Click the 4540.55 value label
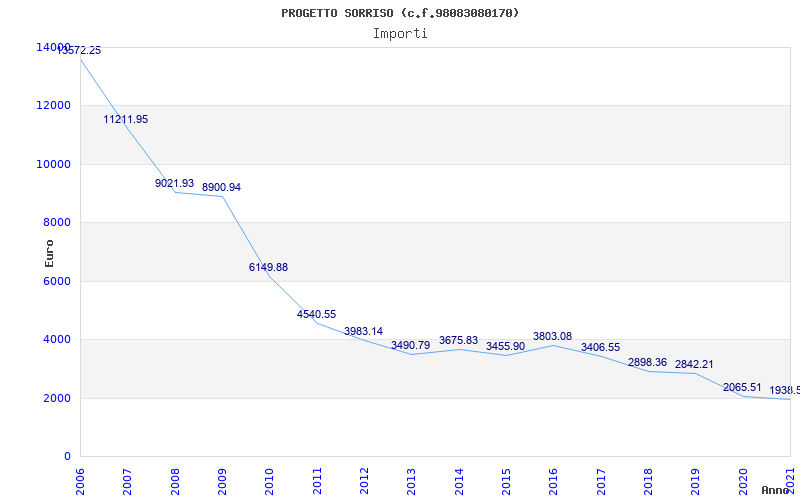 (x=316, y=314)
